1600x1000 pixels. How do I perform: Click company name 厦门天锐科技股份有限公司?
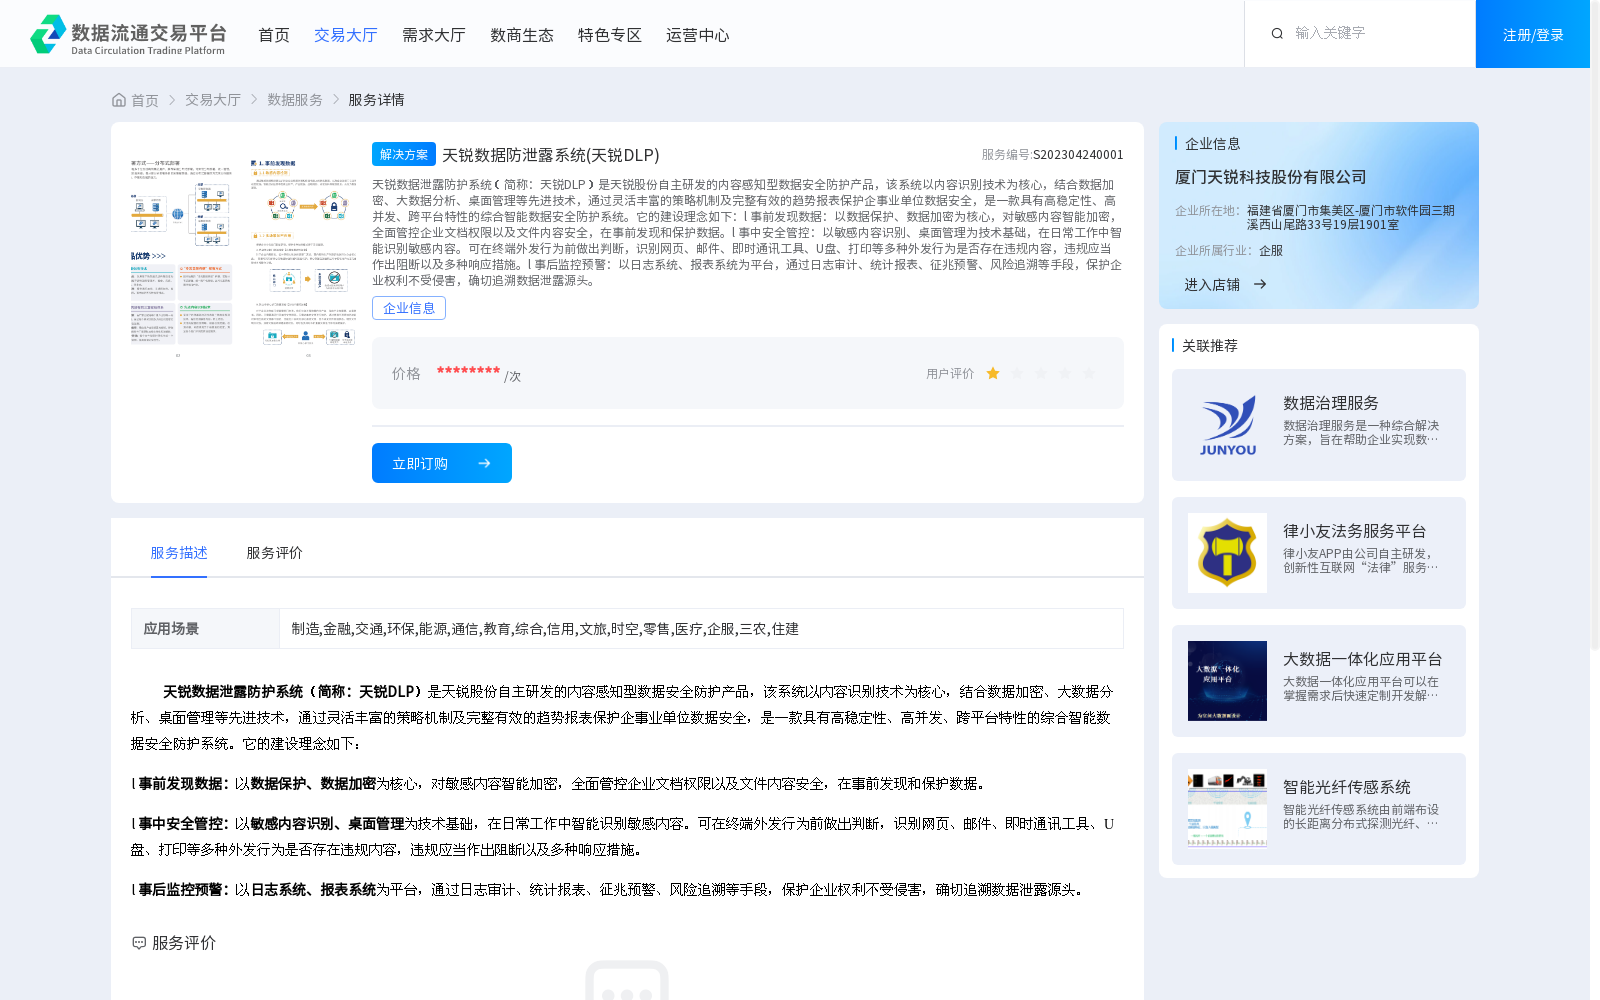1271,177
